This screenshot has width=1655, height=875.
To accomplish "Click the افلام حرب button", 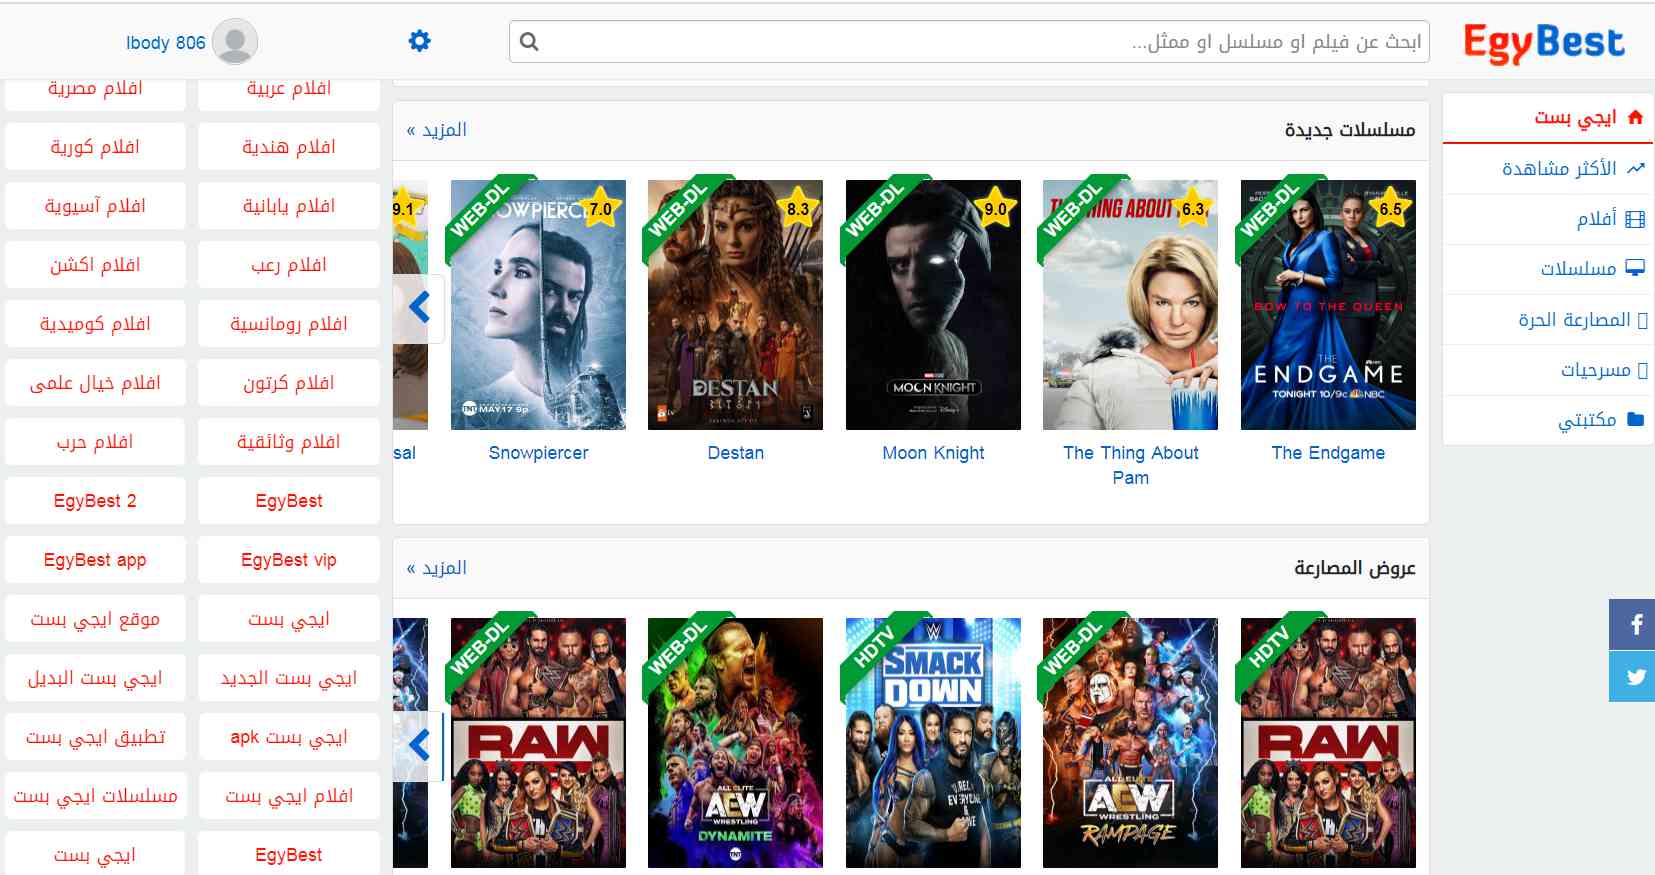I will click(95, 442).
